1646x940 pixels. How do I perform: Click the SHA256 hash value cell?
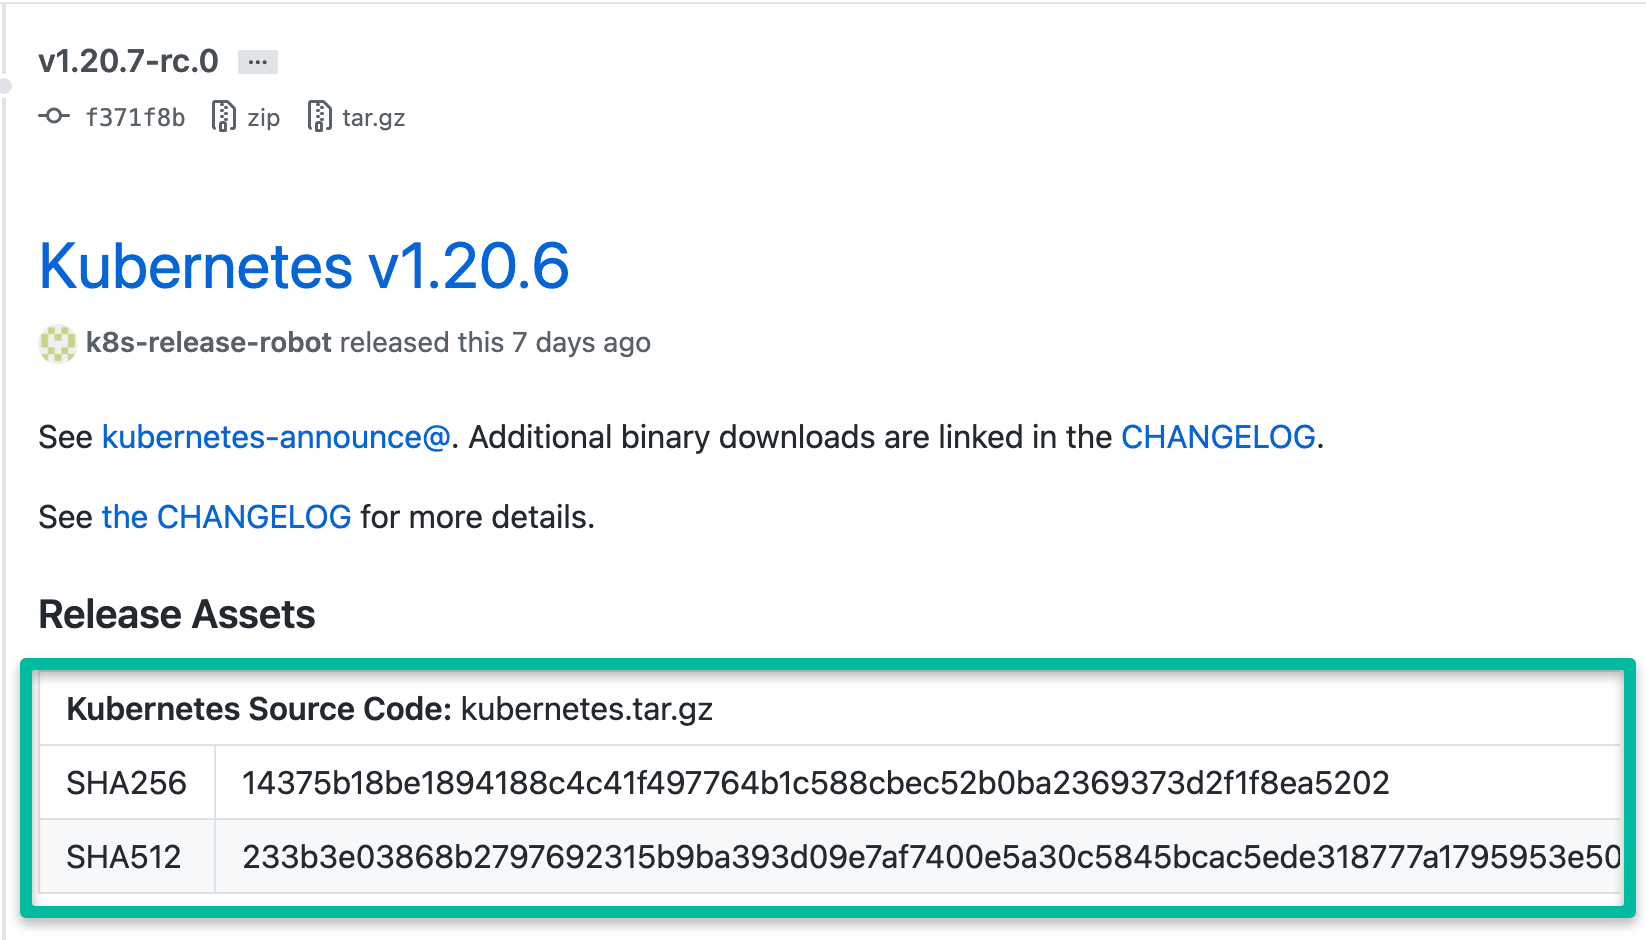[x=815, y=783]
